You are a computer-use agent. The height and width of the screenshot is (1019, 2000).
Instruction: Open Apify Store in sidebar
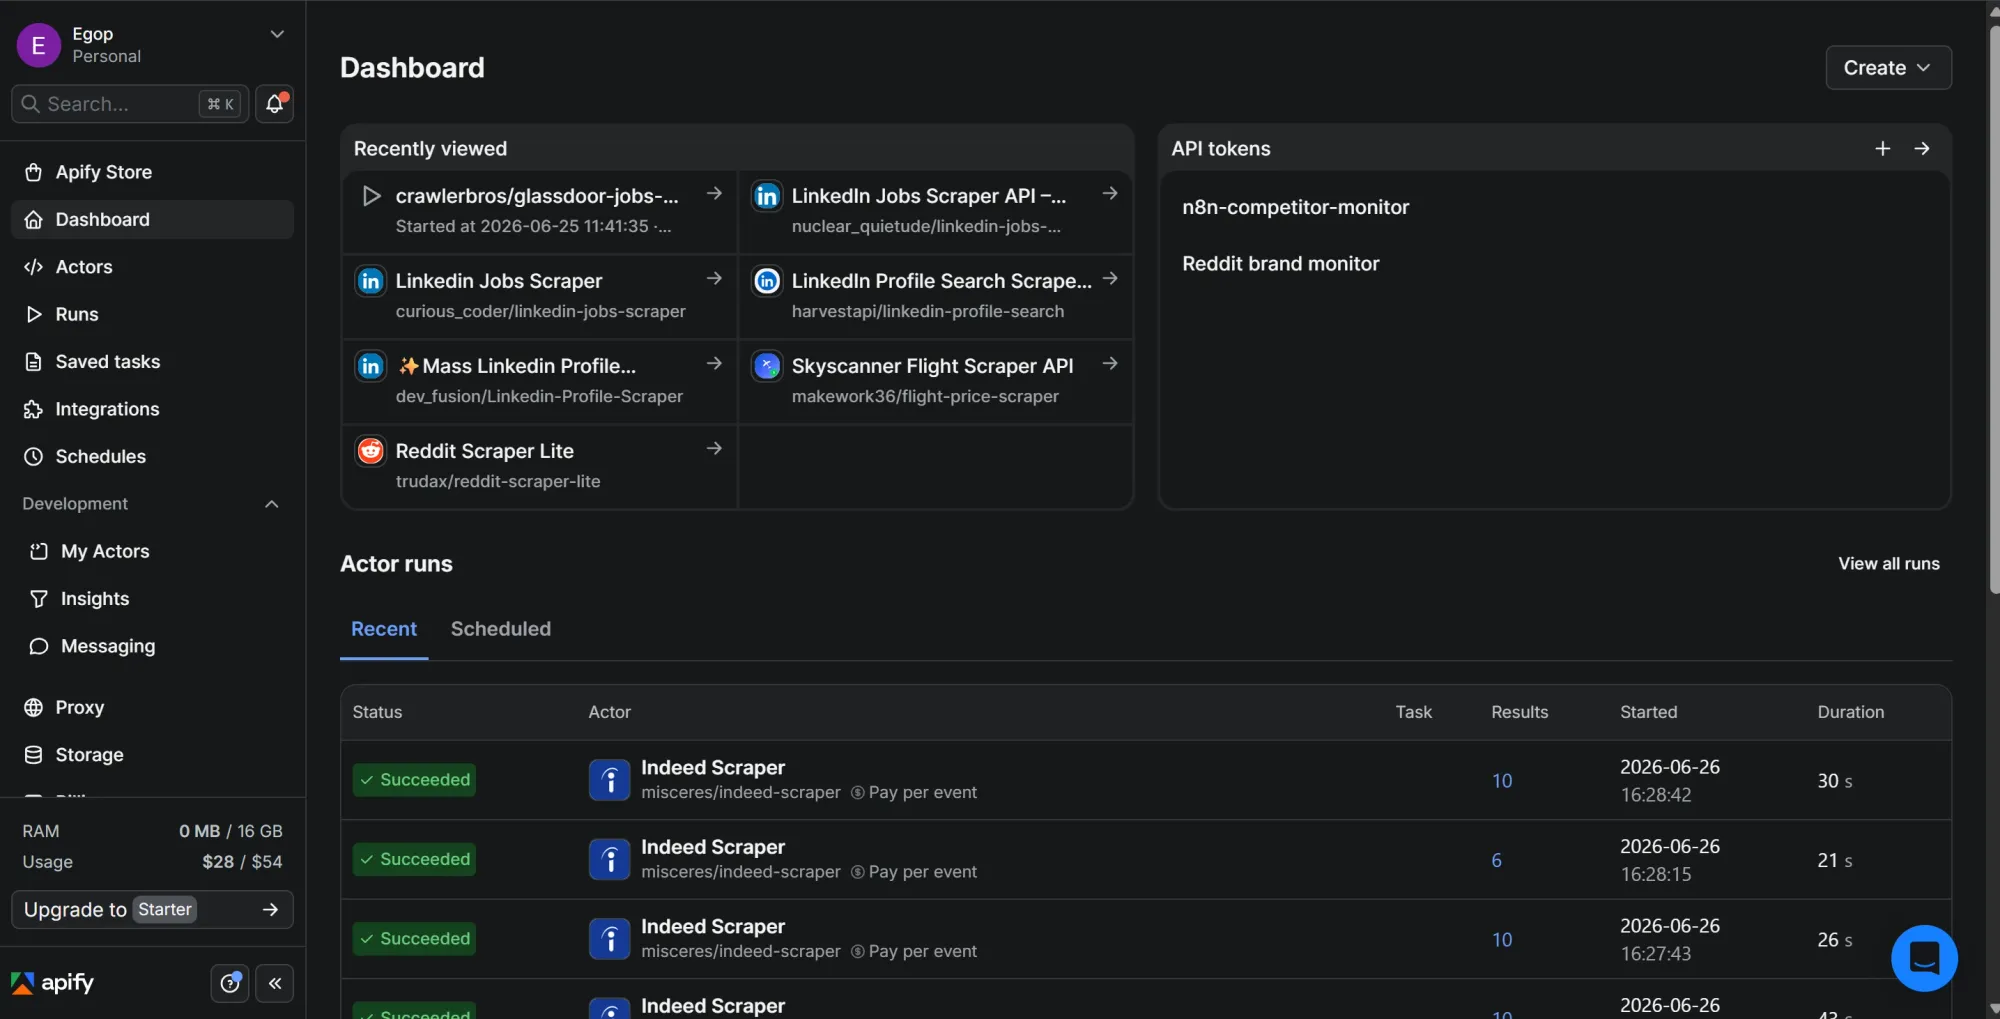coord(152,172)
